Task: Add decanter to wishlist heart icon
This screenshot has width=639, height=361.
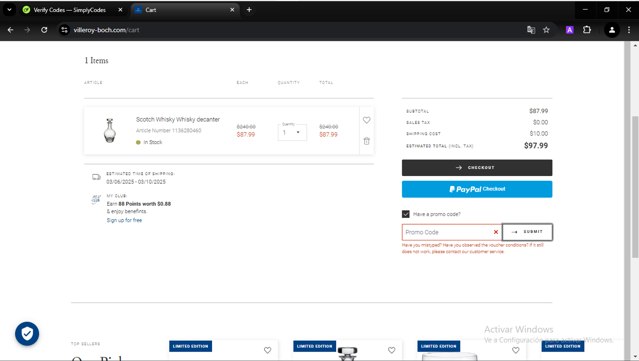Action: pyautogui.click(x=366, y=120)
